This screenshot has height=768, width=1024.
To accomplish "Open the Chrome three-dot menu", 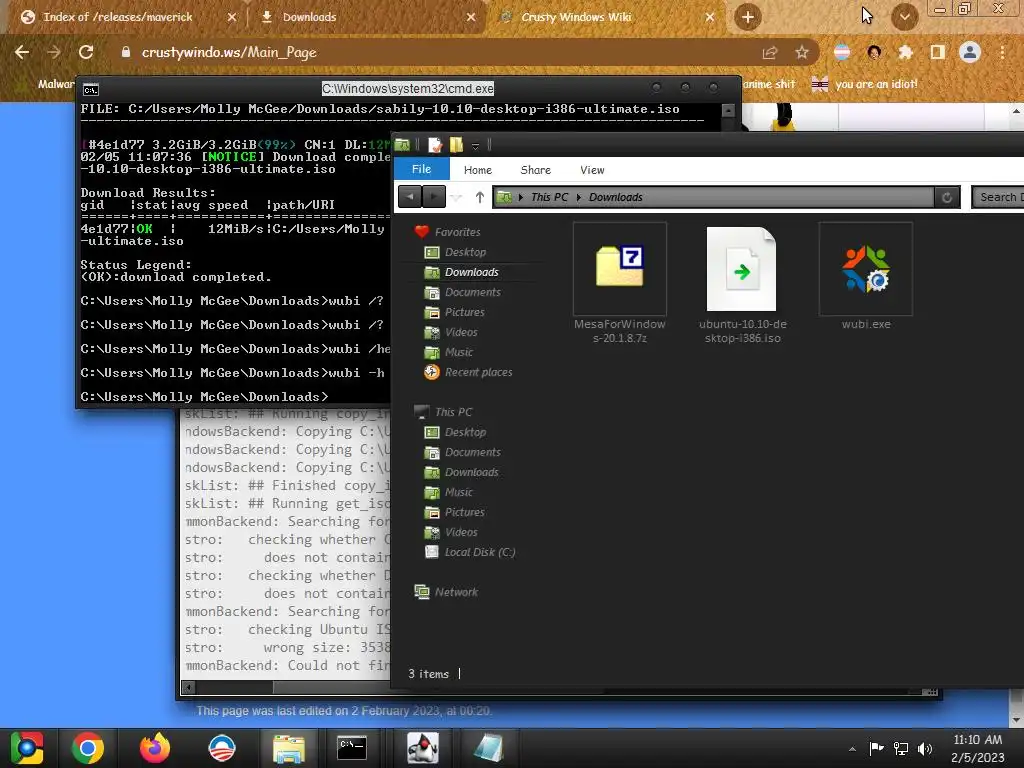I will point(1002,52).
